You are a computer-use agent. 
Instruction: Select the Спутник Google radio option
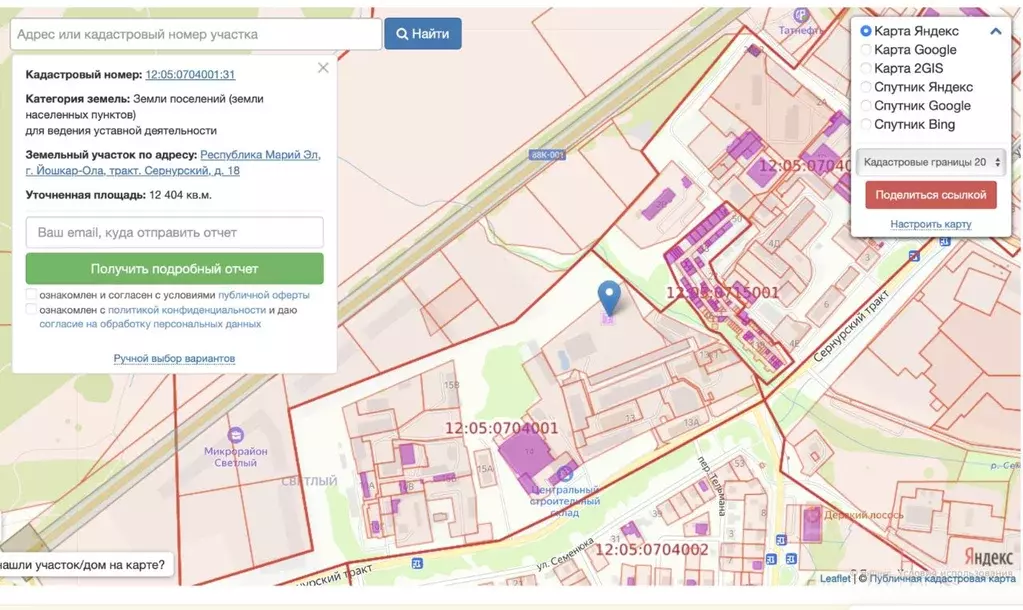[866, 106]
